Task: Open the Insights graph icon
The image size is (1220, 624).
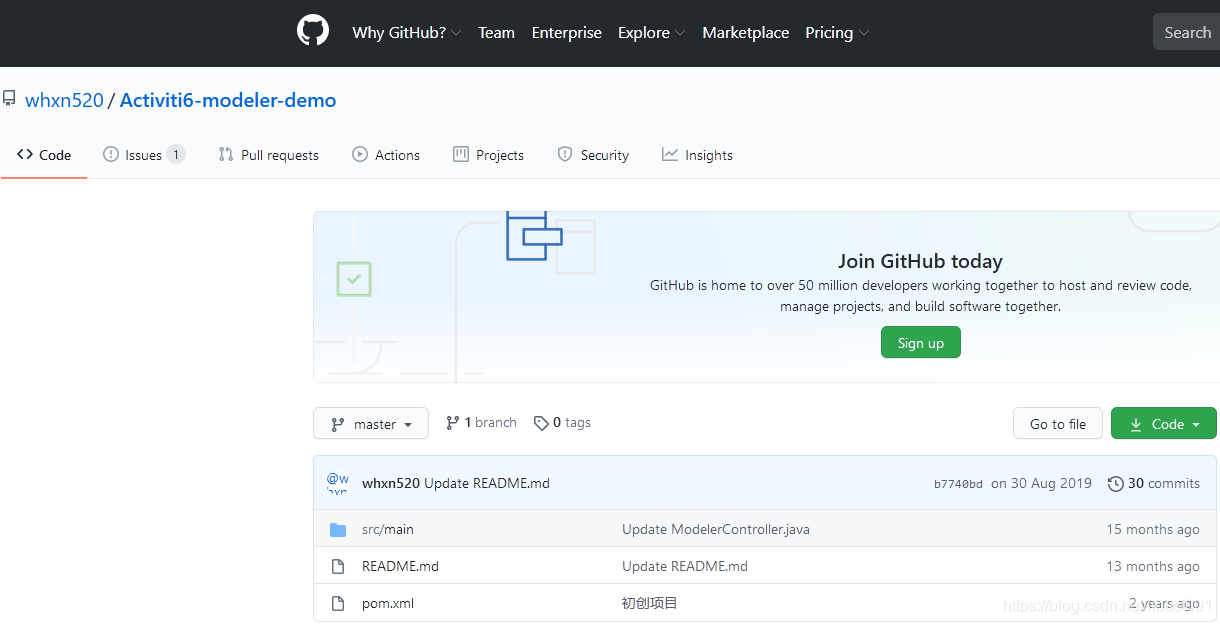Action: [x=669, y=154]
